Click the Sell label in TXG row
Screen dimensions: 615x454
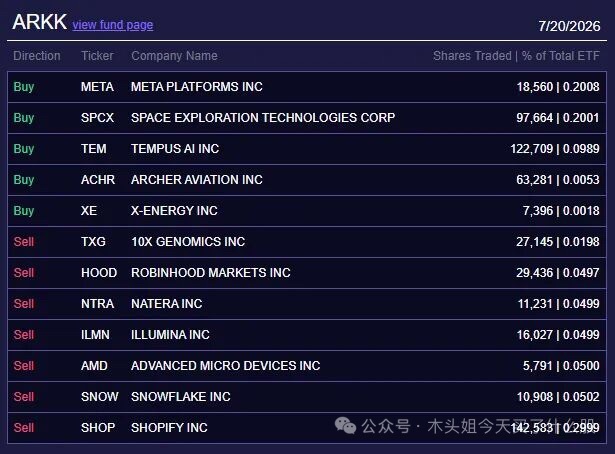tap(24, 242)
